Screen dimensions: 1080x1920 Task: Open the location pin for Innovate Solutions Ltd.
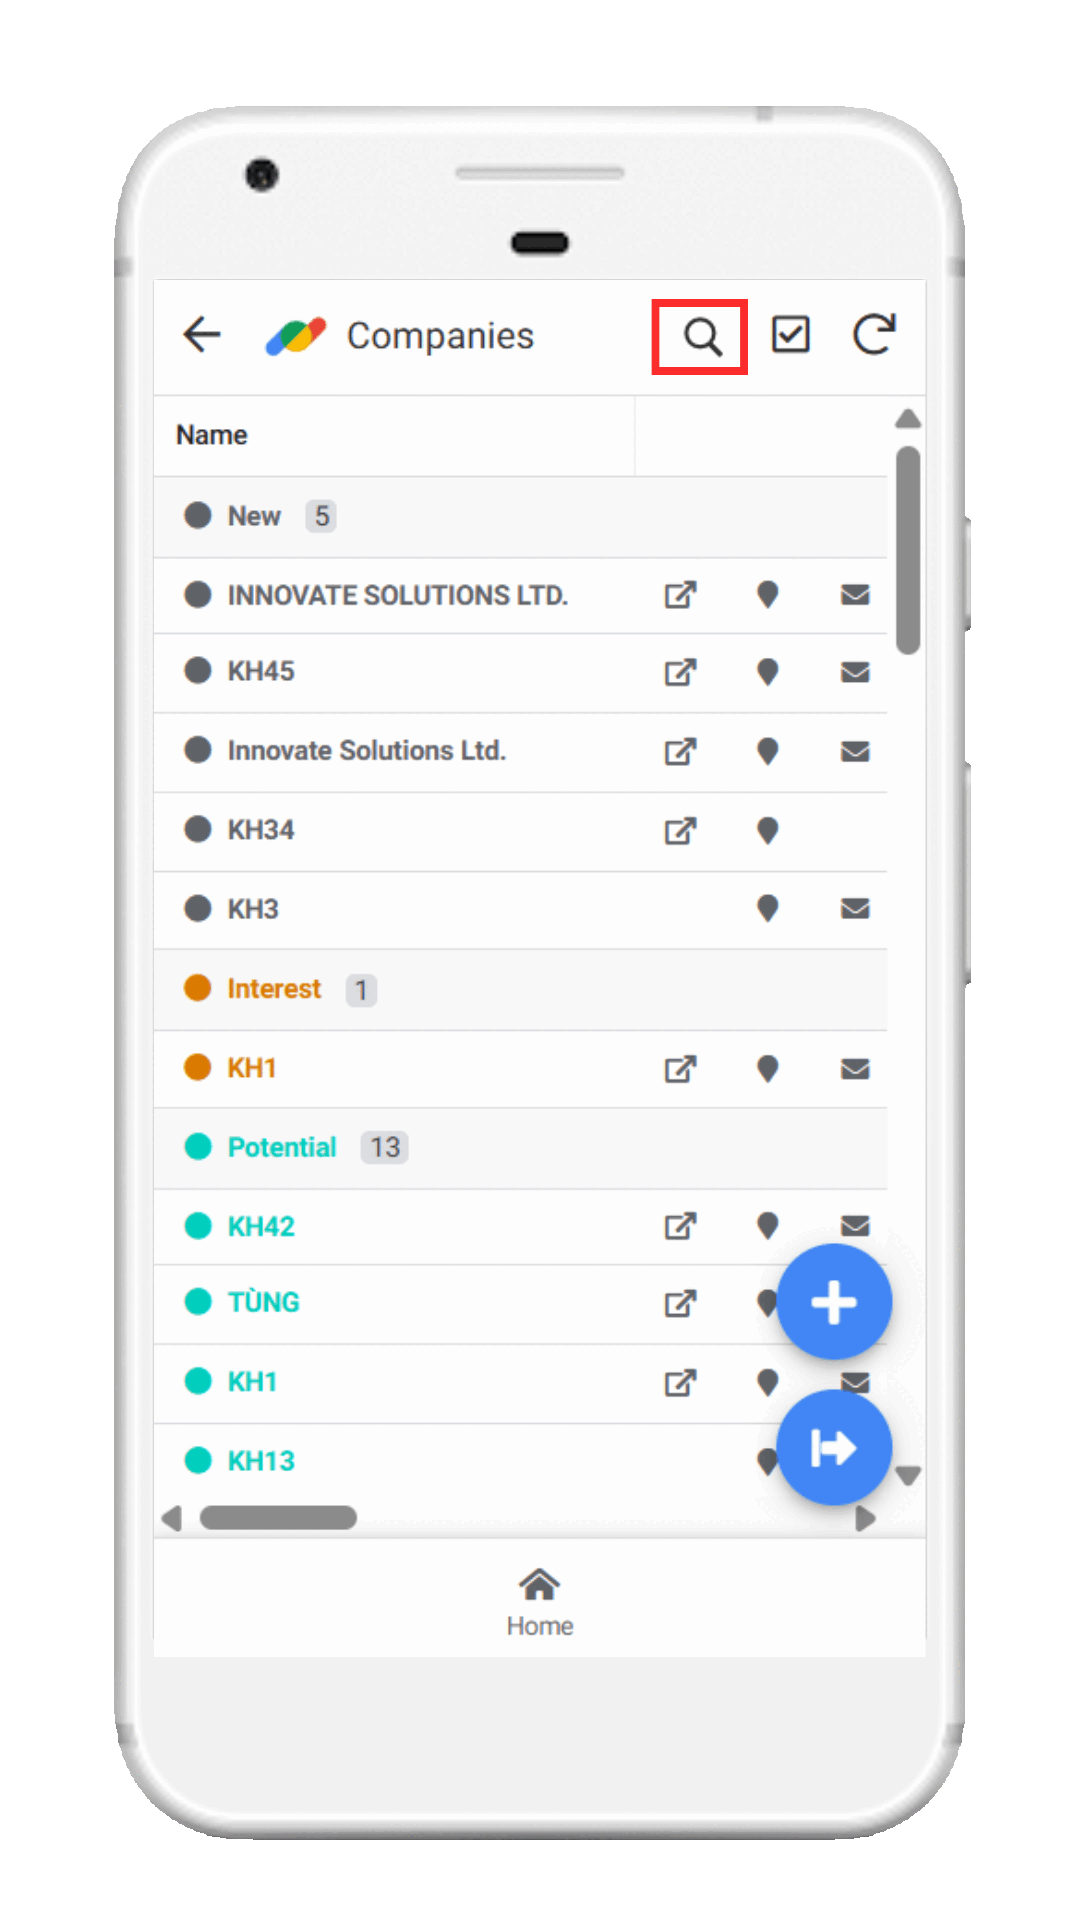(767, 751)
